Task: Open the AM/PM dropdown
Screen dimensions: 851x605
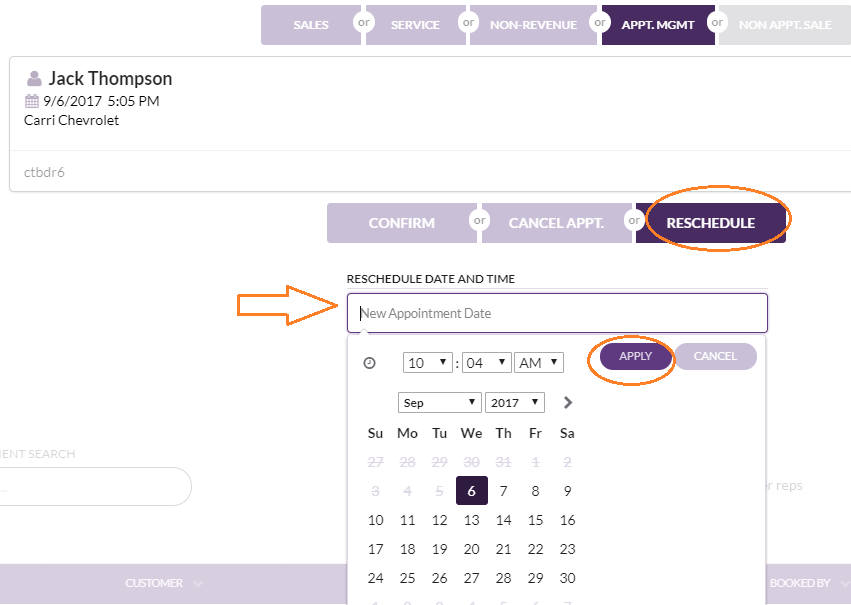Action: point(539,362)
